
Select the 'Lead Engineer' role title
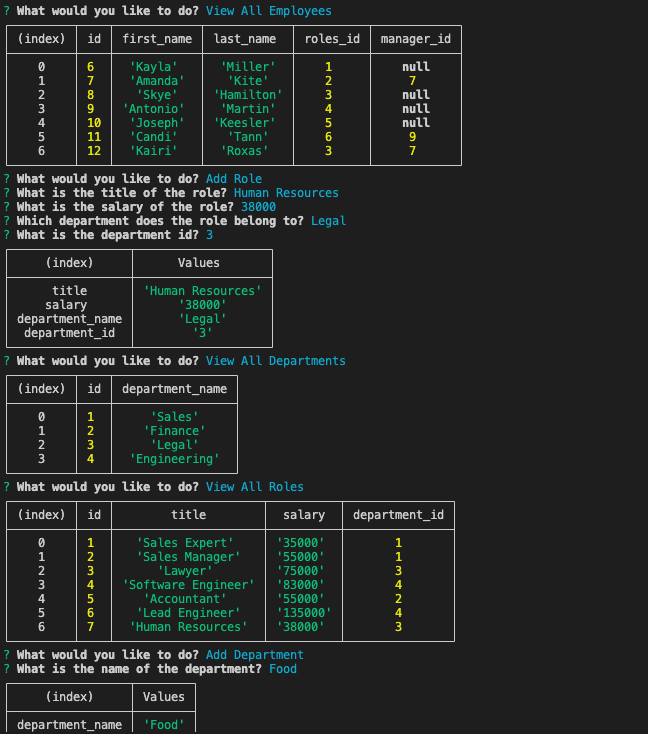(188, 613)
